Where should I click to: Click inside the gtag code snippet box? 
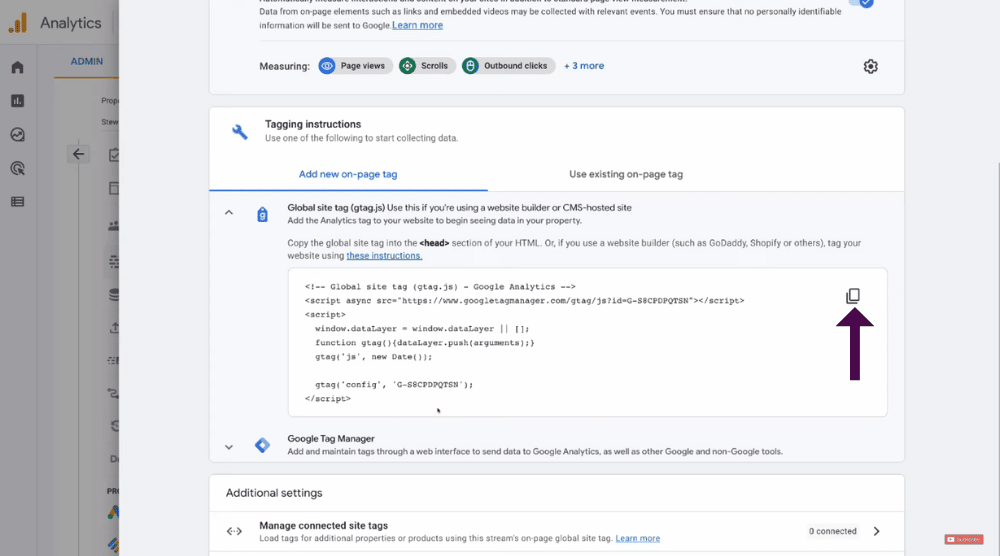[587, 342]
